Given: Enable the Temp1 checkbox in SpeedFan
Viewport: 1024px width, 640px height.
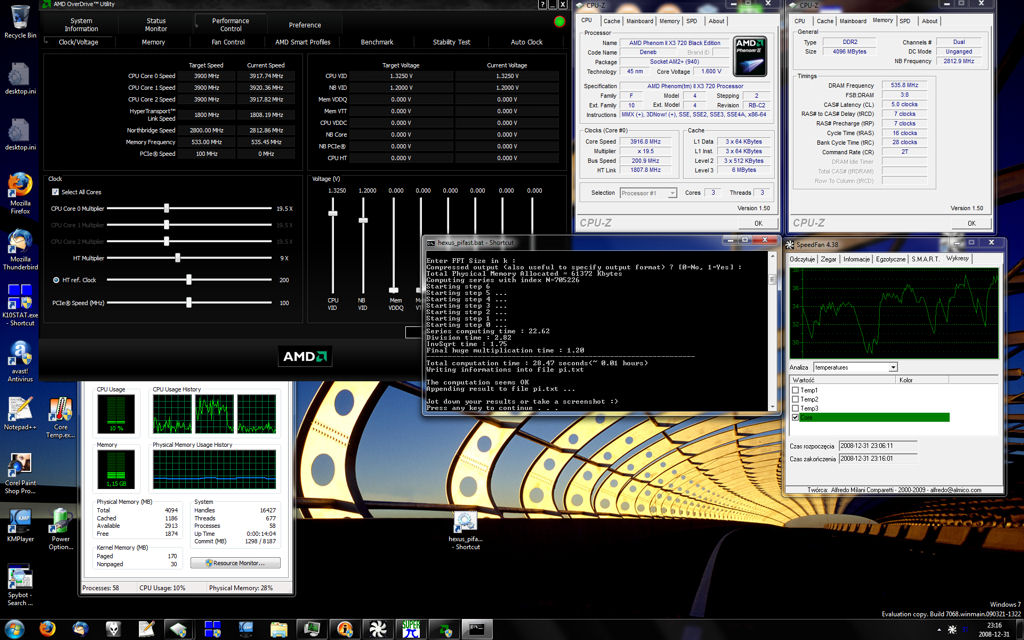Looking at the screenshot, I should [795, 390].
